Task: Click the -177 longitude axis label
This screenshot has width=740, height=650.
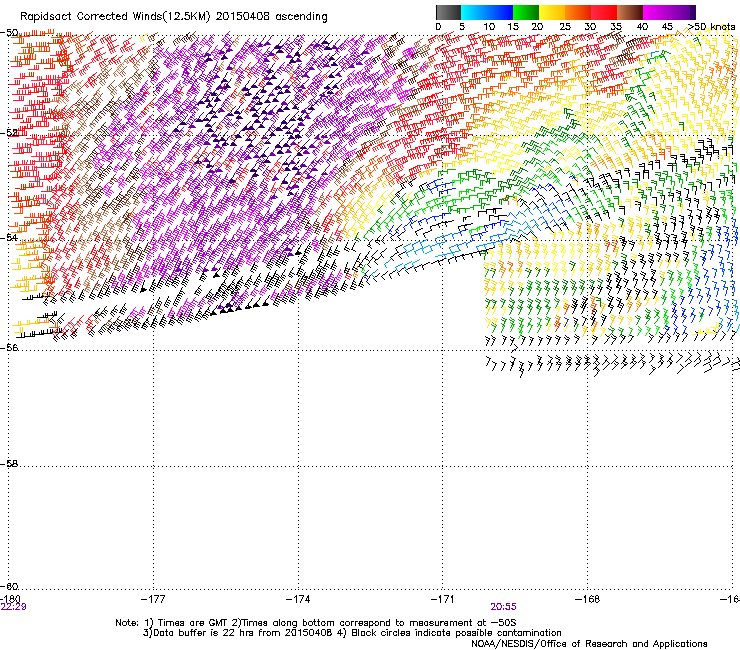Action: pos(153,599)
